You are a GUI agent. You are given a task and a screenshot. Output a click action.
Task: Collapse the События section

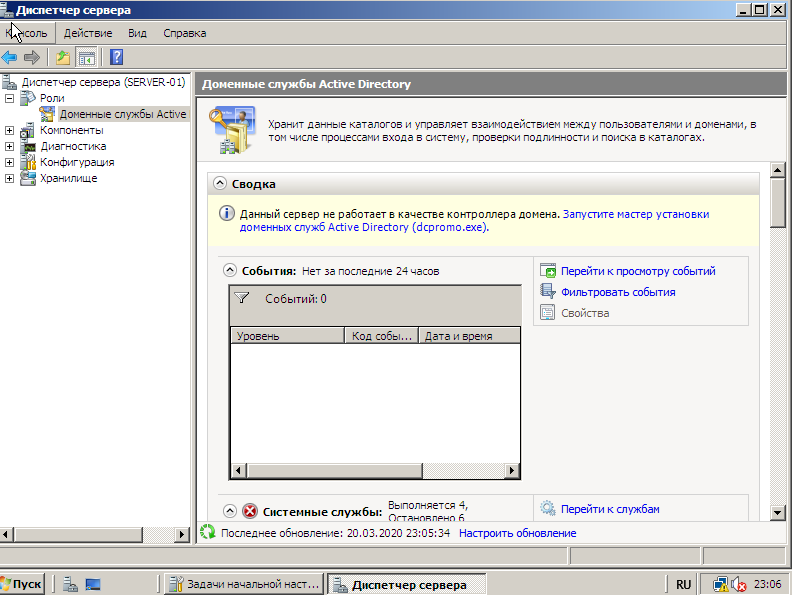(230, 270)
